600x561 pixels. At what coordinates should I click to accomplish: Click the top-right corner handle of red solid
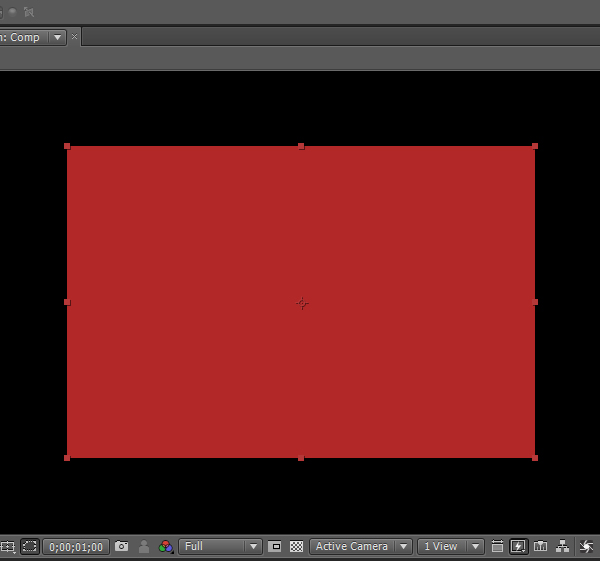click(x=535, y=146)
